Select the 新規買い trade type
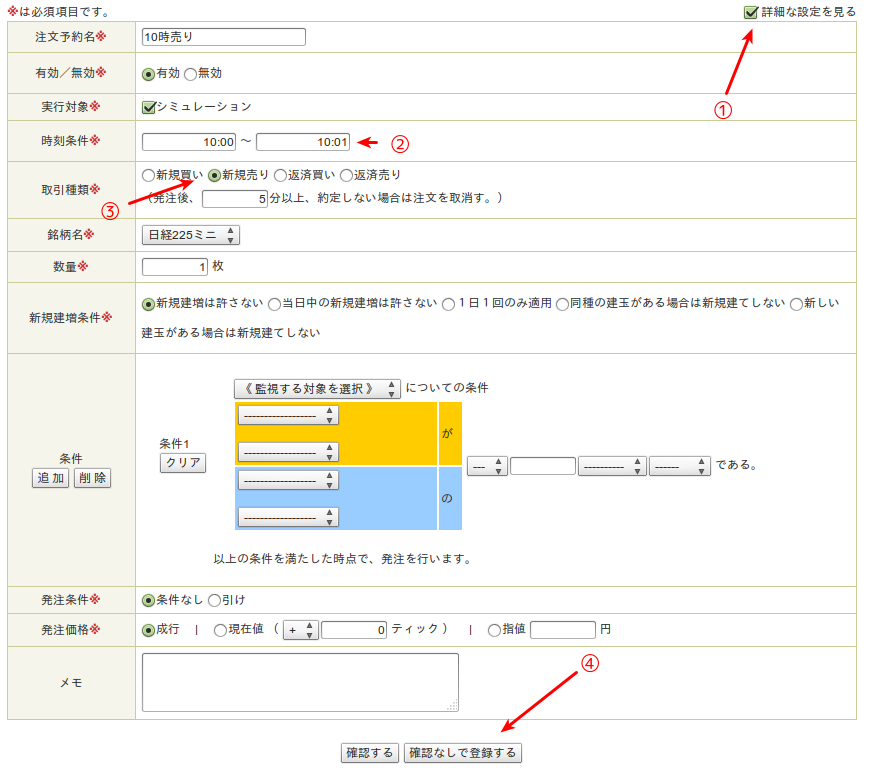Image resolution: width=880 pixels, height=769 pixels. coord(149,174)
